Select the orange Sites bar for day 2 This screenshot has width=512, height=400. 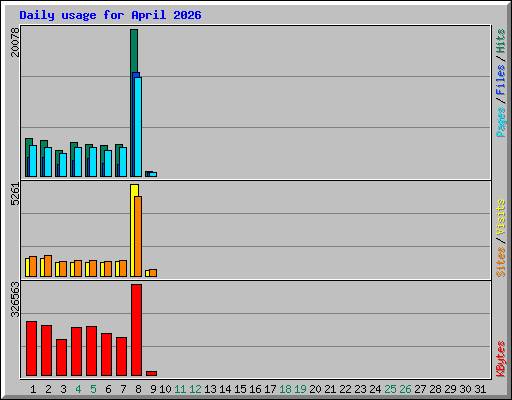click(x=48, y=266)
